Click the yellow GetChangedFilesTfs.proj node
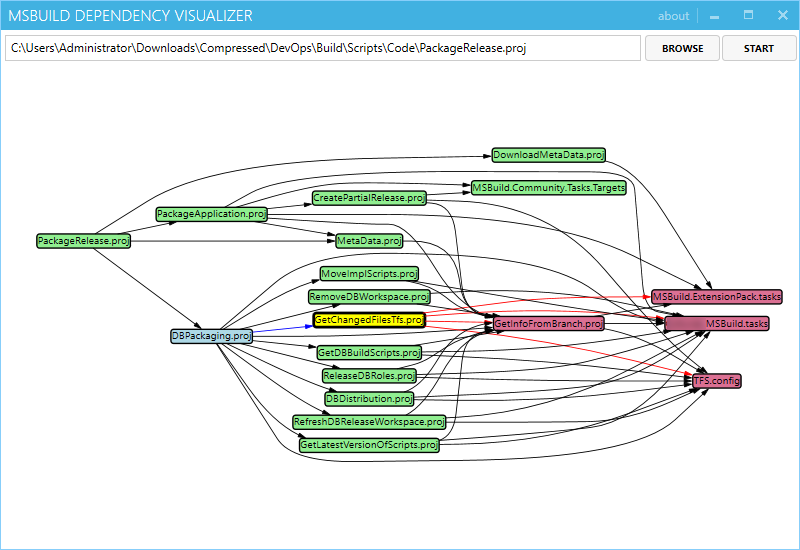 [x=368, y=320]
